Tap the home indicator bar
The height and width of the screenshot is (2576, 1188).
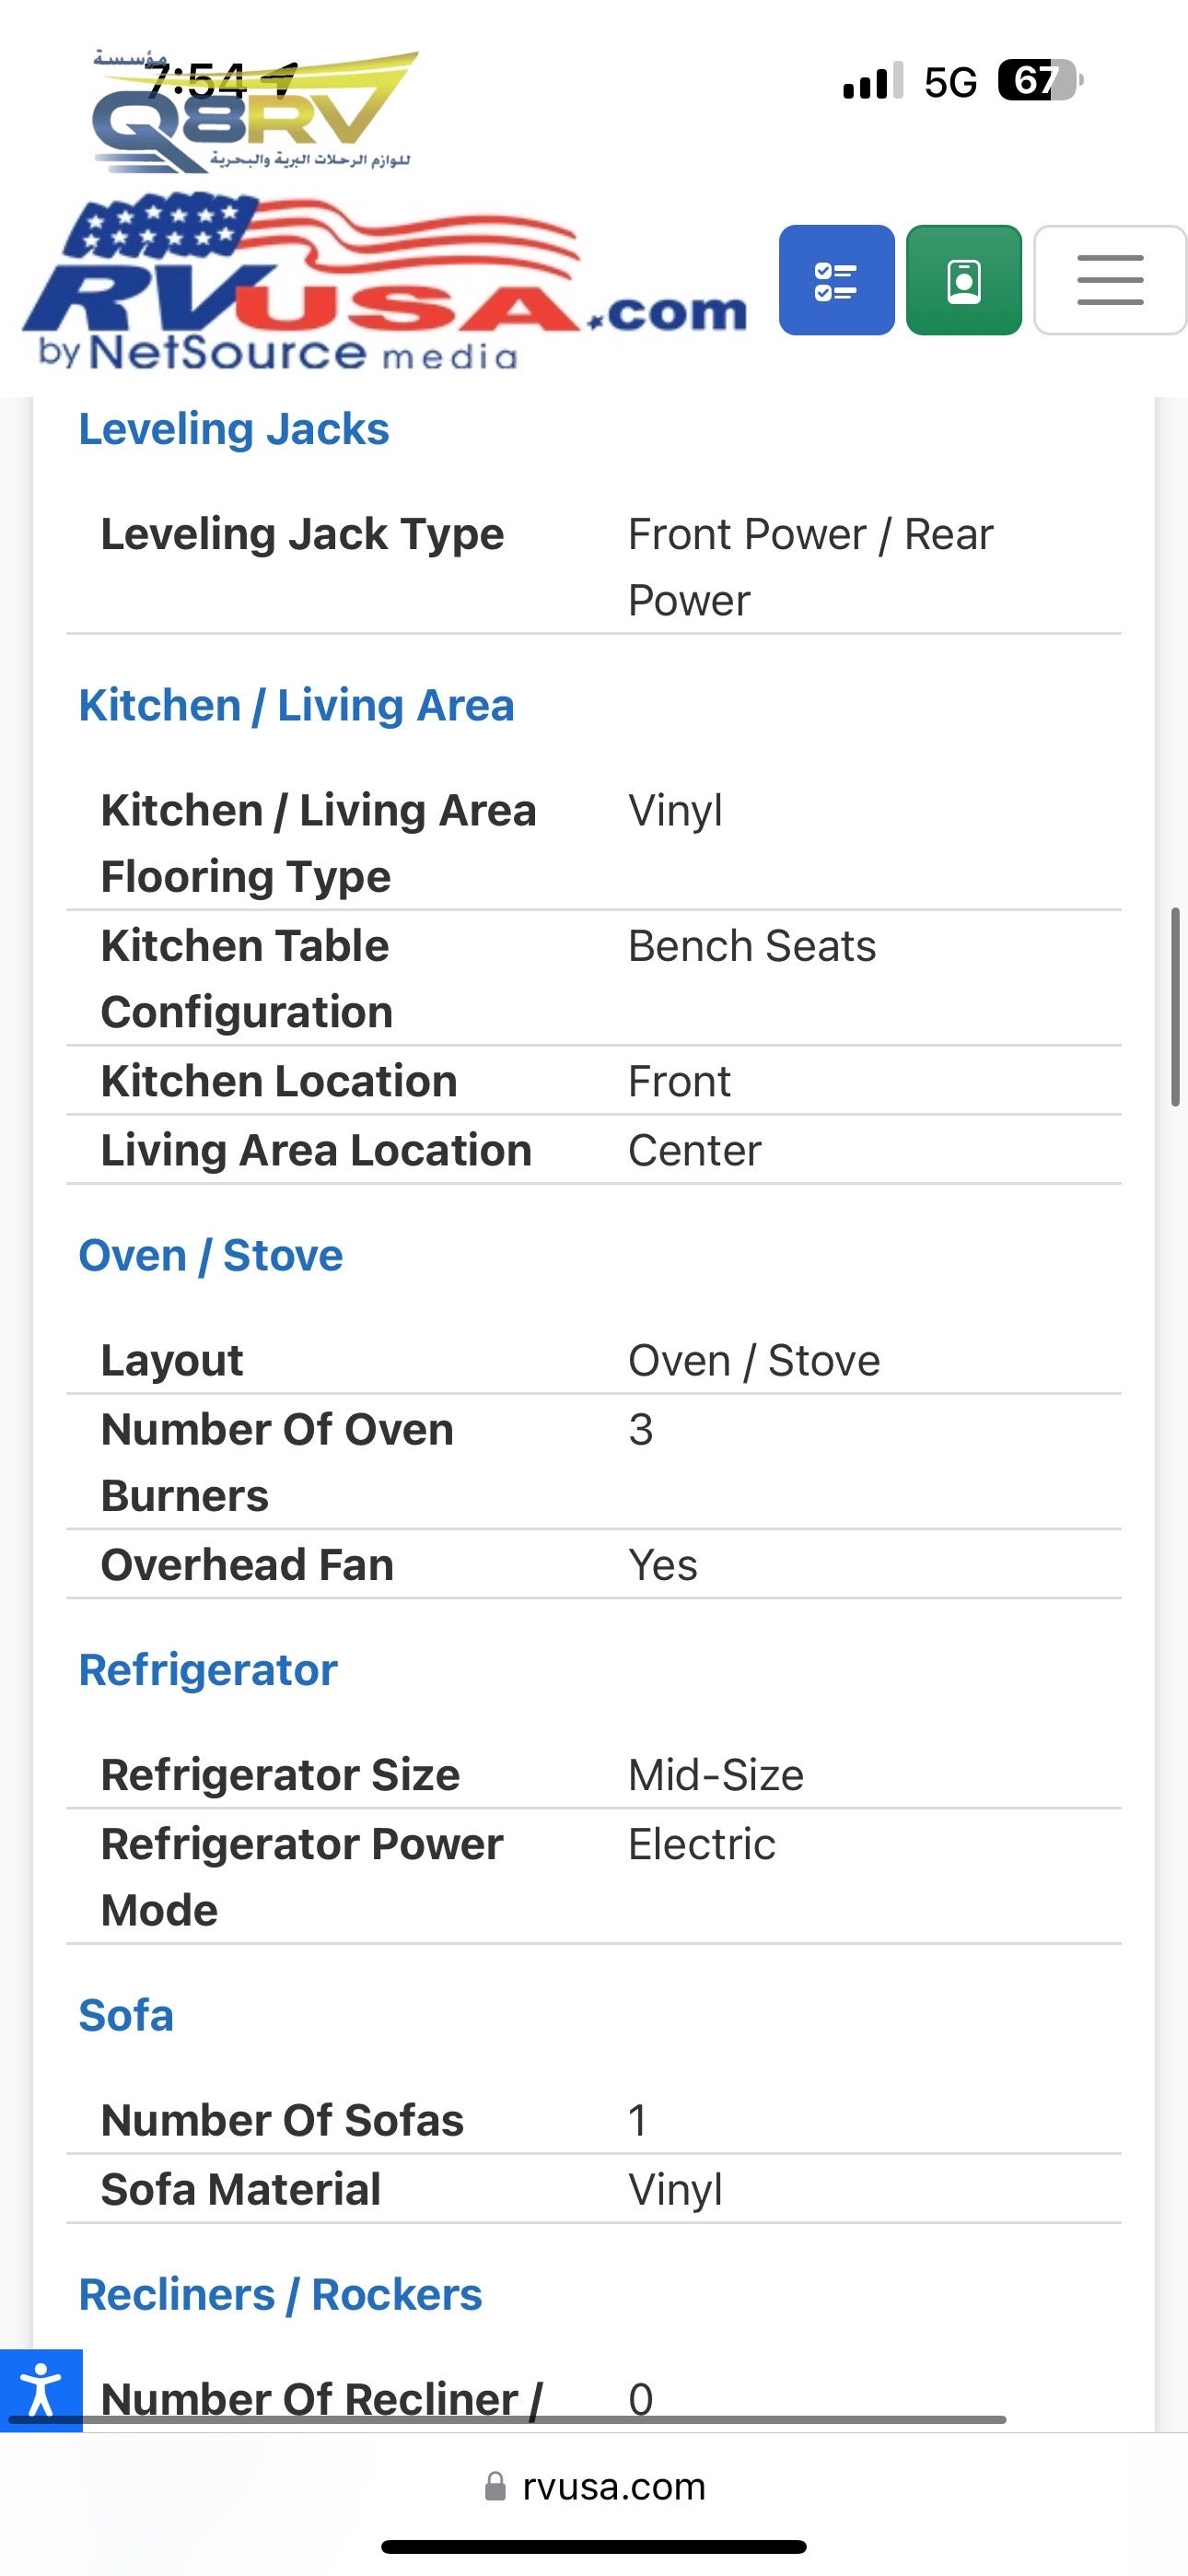(x=594, y=2546)
